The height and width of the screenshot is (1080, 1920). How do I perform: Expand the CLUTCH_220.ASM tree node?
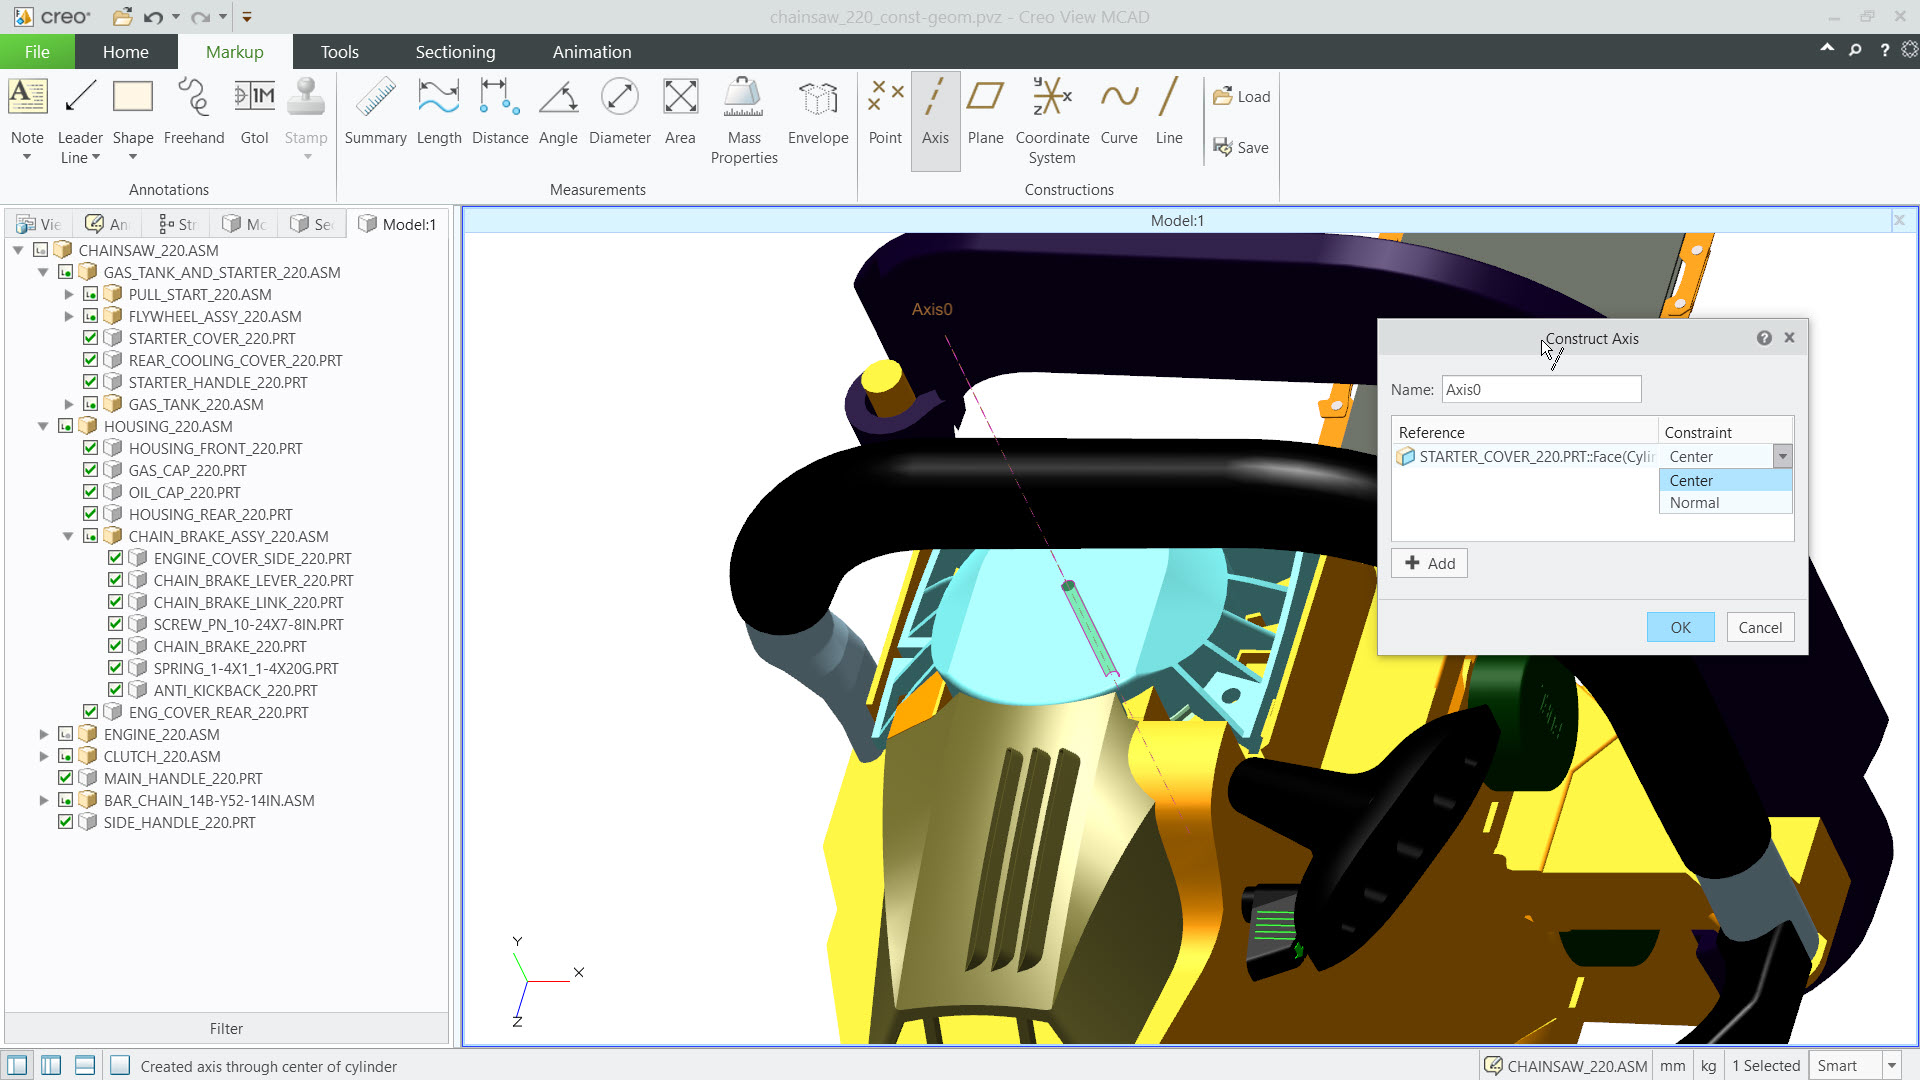coord(43,756)
